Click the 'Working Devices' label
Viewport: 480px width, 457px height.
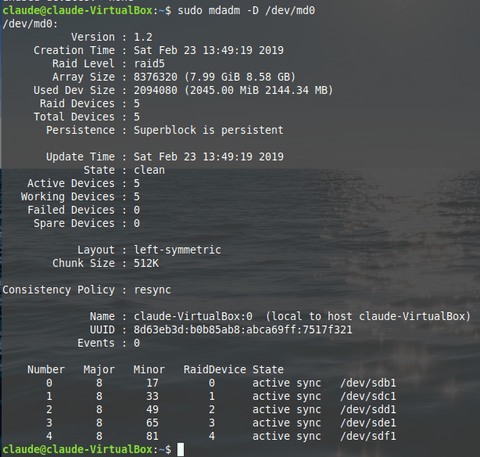click(68, 197)
